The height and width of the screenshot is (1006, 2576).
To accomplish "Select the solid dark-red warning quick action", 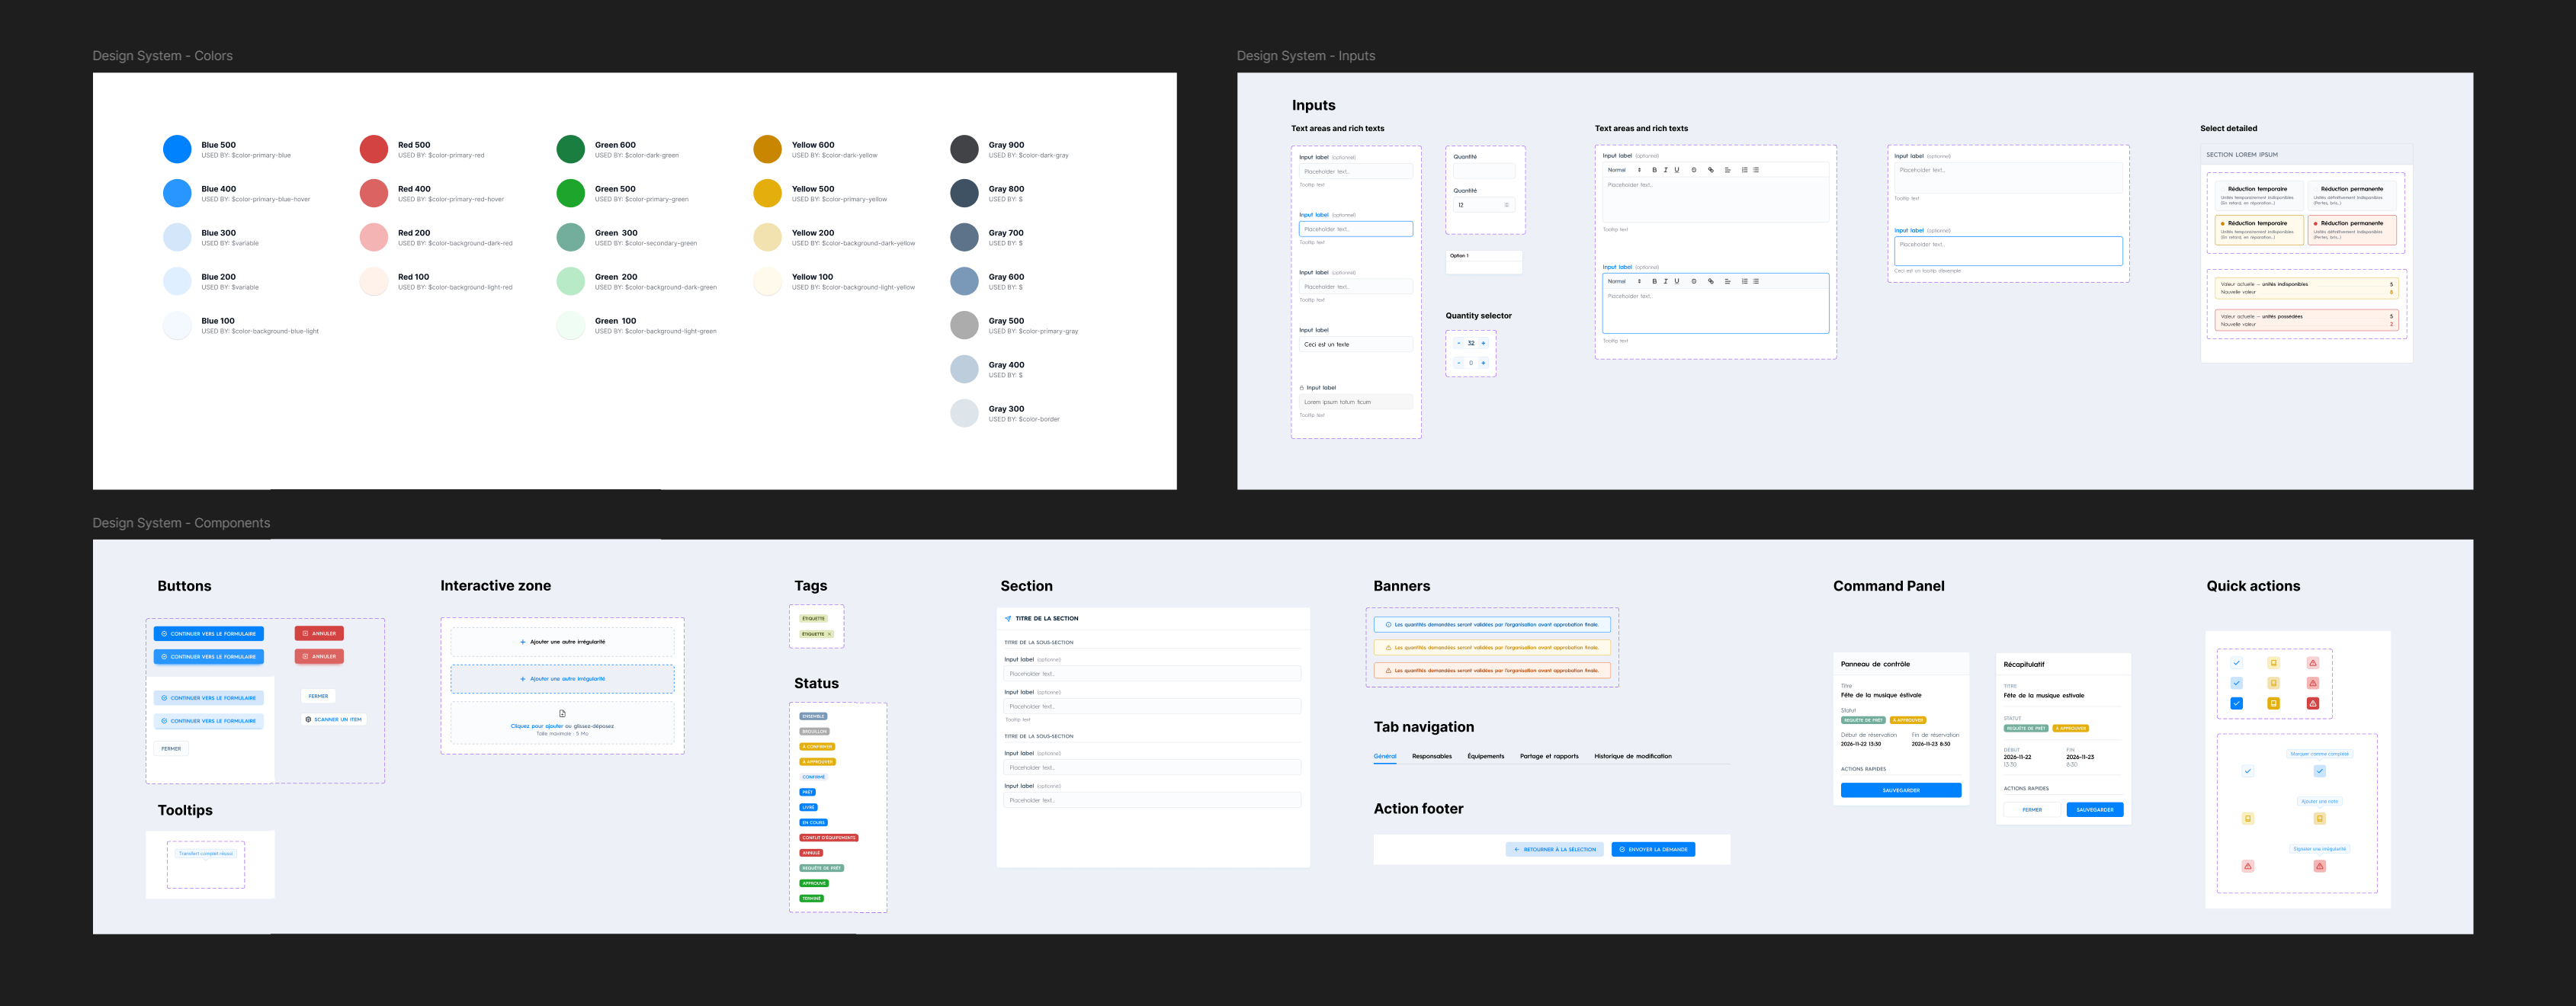I will pos(2313,704).
